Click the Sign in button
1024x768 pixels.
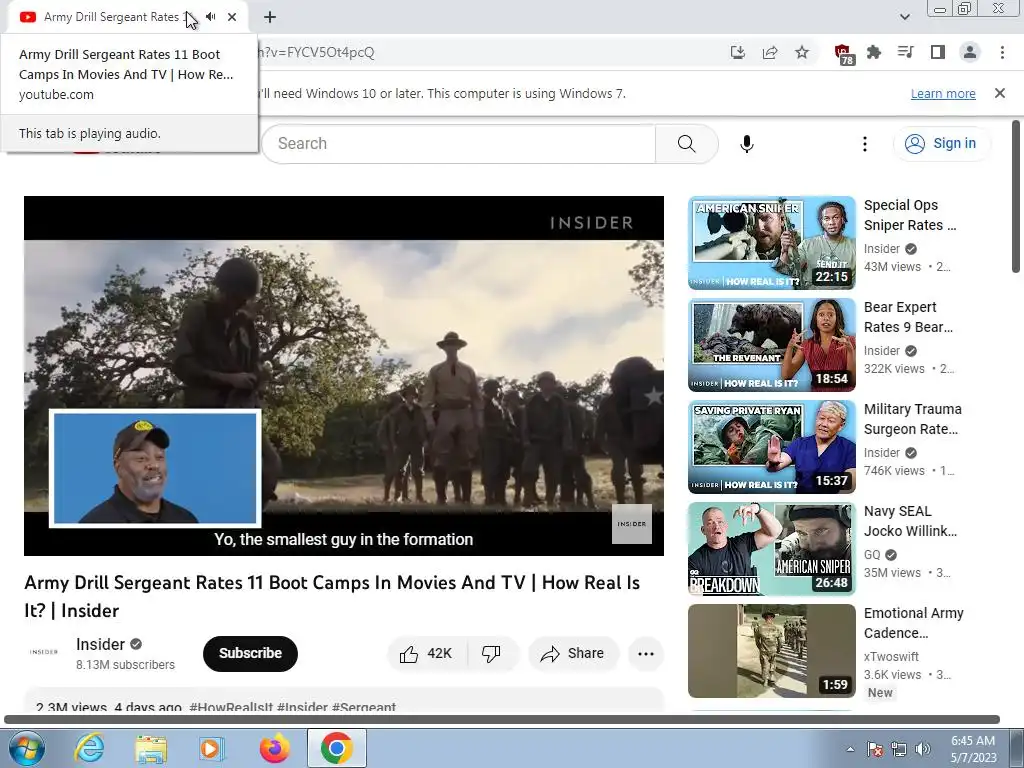(941, 144)
